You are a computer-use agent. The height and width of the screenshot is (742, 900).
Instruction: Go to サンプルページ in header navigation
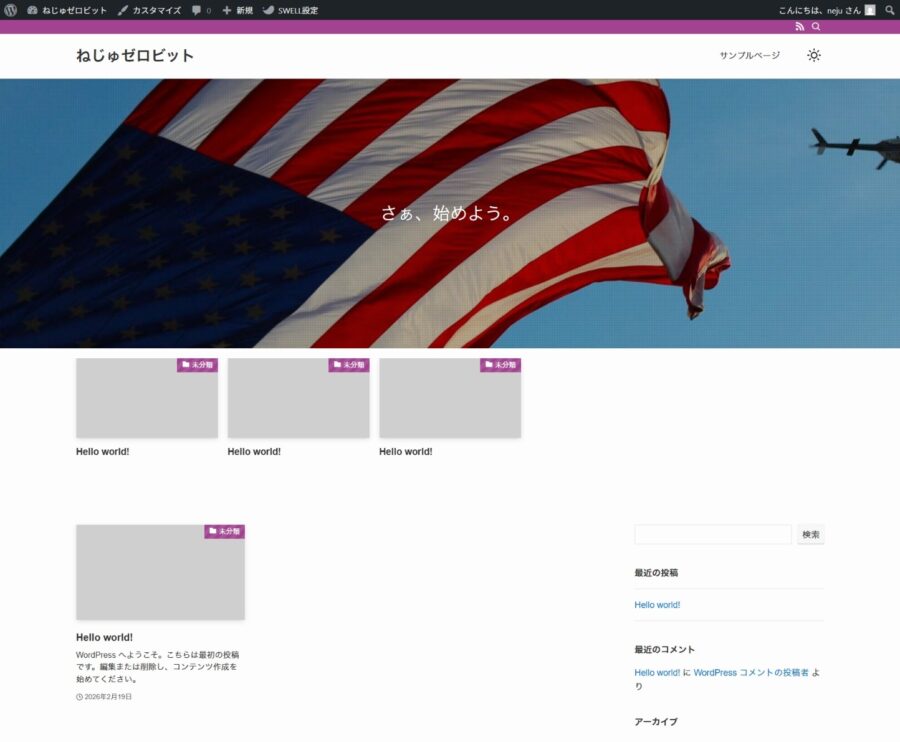749,56
